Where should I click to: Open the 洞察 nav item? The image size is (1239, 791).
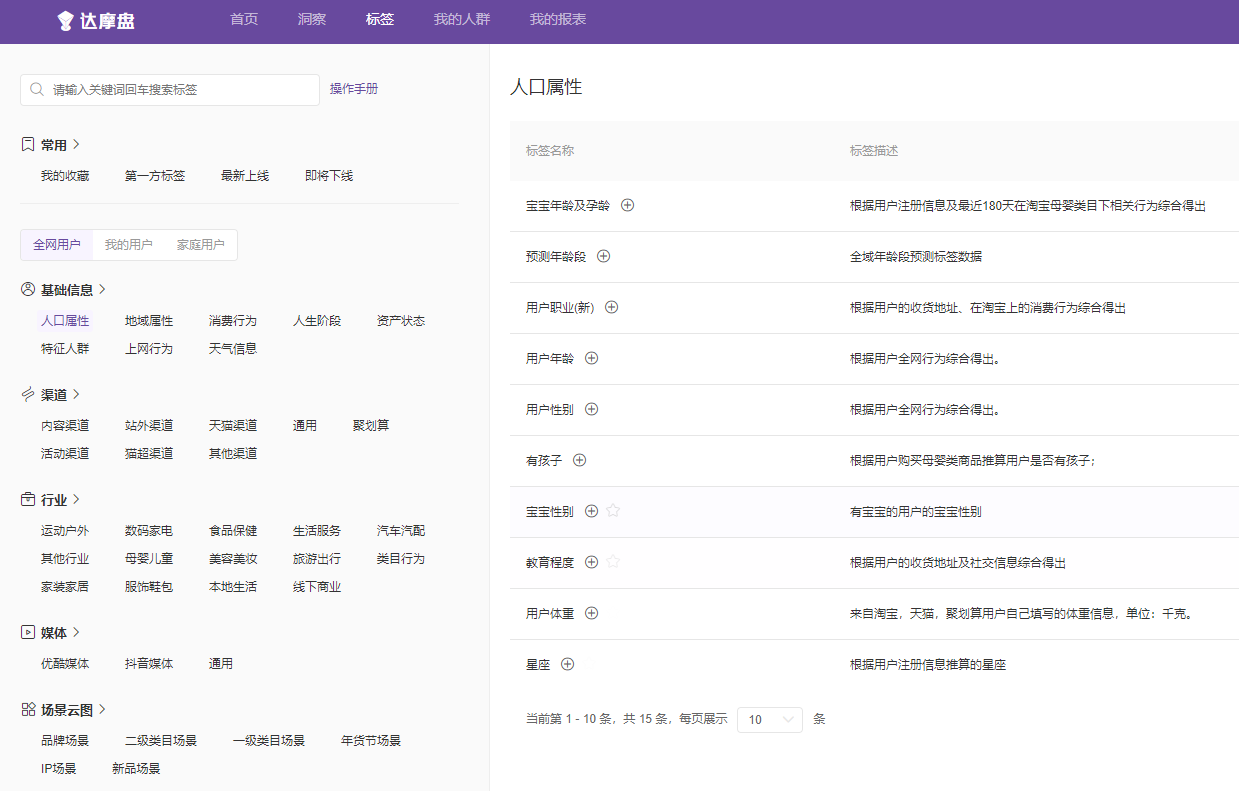[312, 20]
